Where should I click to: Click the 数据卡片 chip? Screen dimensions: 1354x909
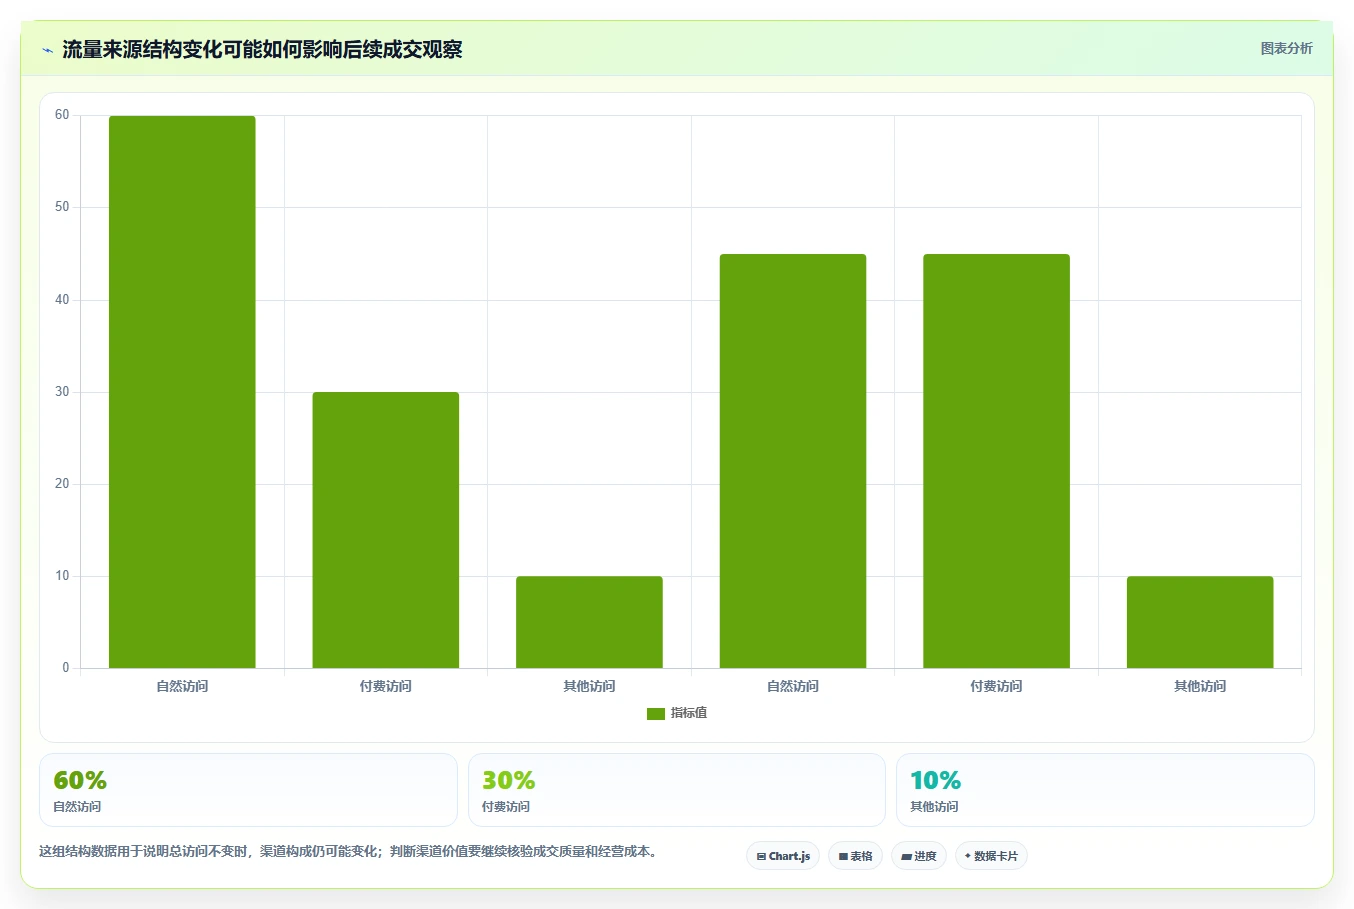pyautogui.click(x=991, y=856)
